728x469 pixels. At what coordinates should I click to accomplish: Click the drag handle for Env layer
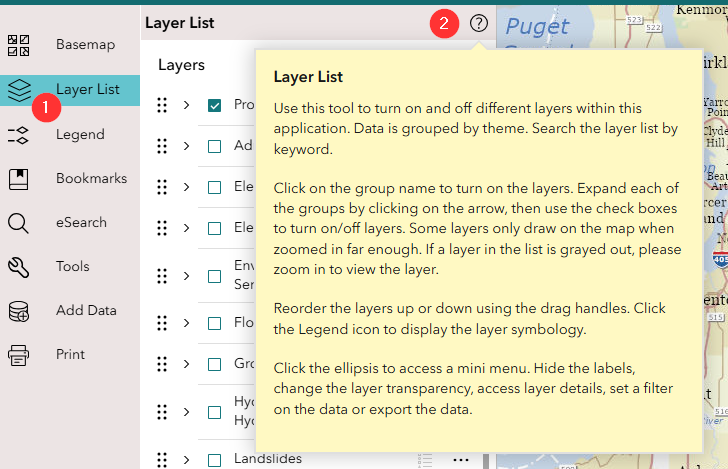tap(162, 276)
